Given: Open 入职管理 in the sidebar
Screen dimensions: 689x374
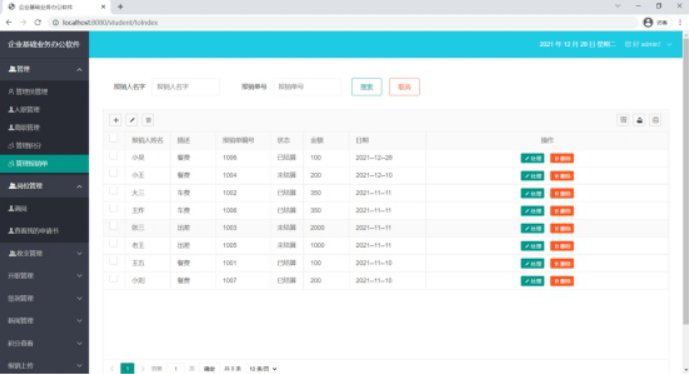Looking at the screenshot, I should pos(44,110).
